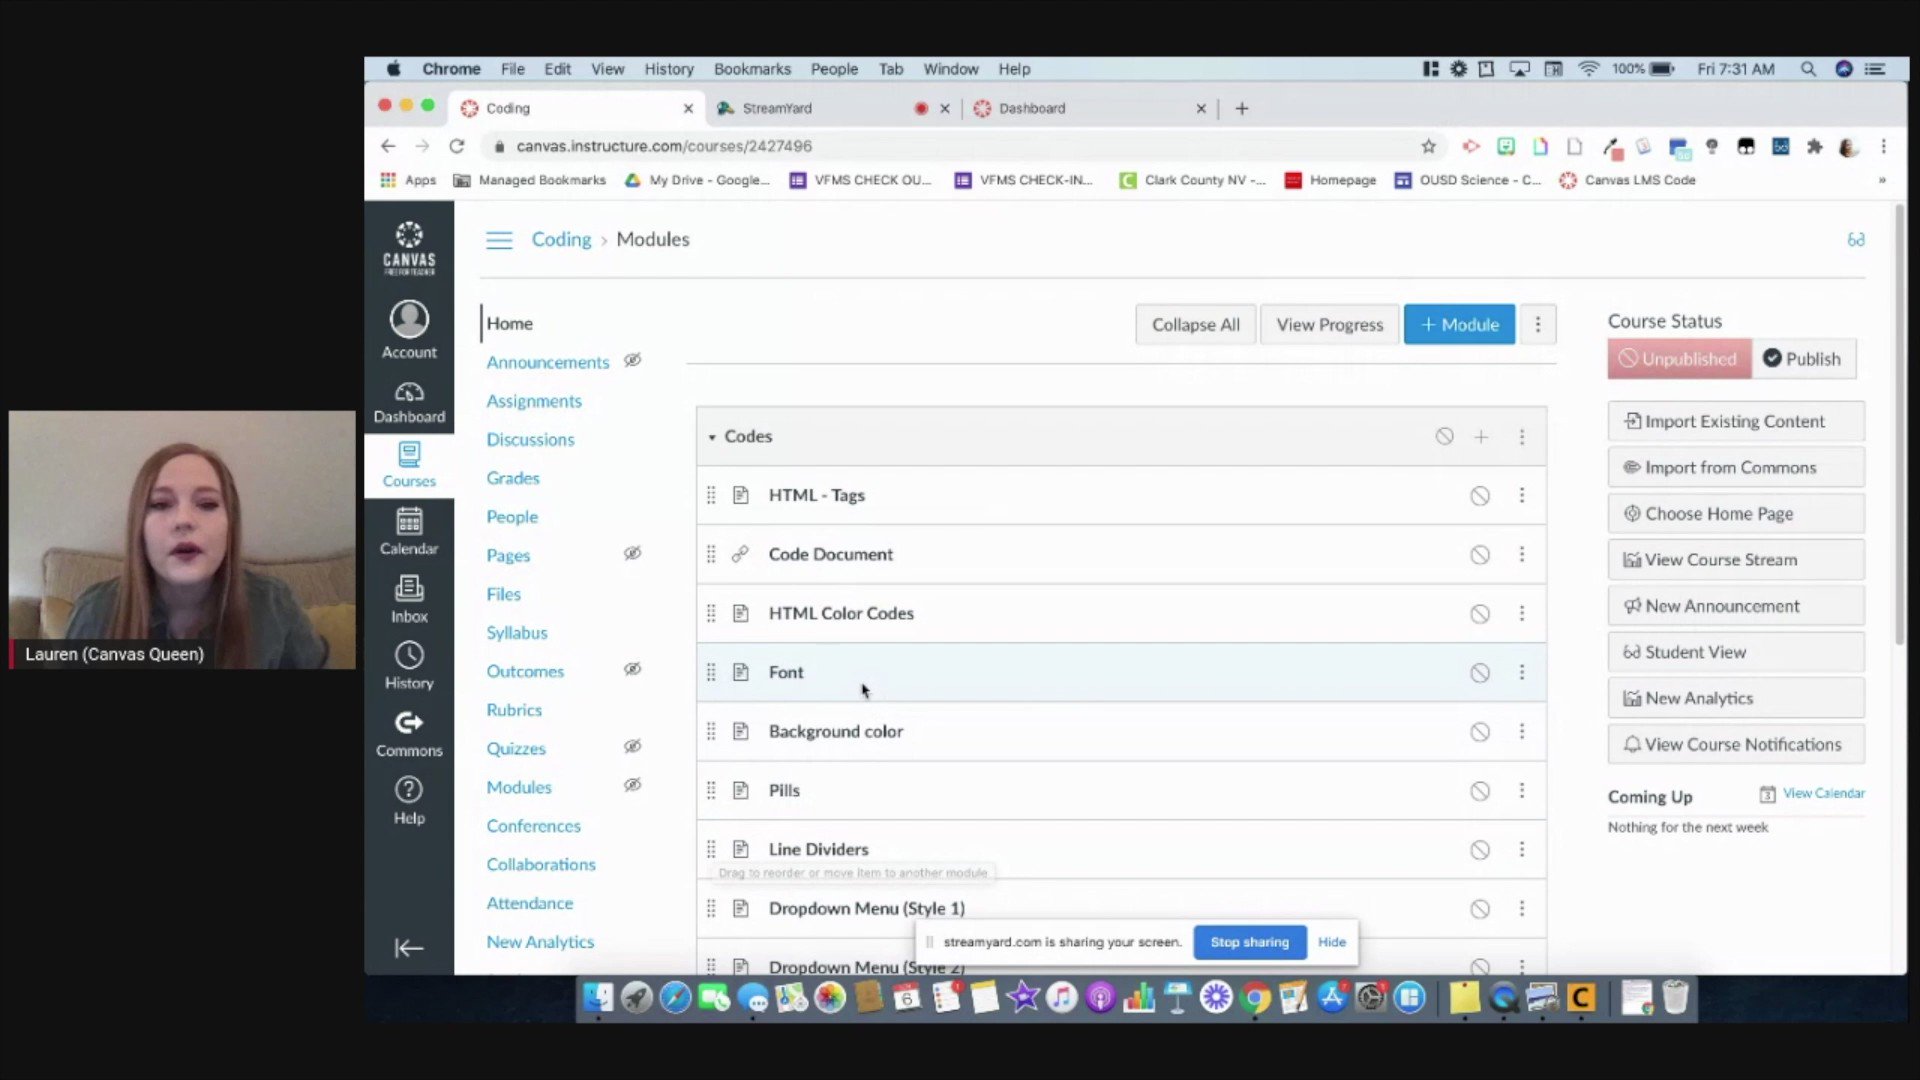Toggle publish state of Codes module header
This screenshot has height=1080, width=1920.
[1444, 436]
